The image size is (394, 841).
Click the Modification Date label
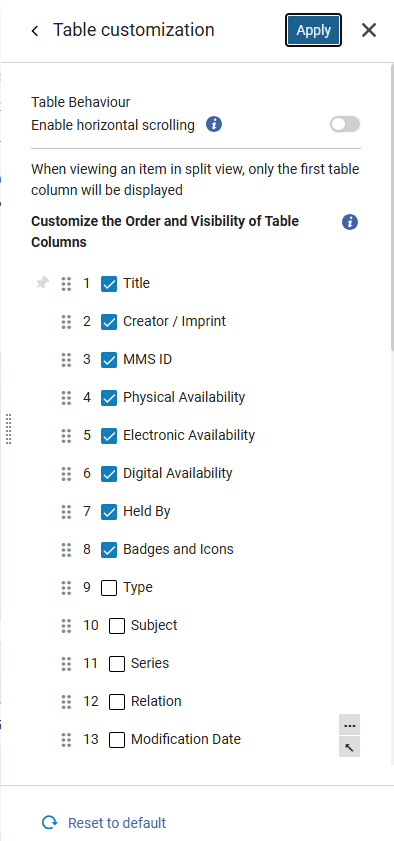[186, 739]
